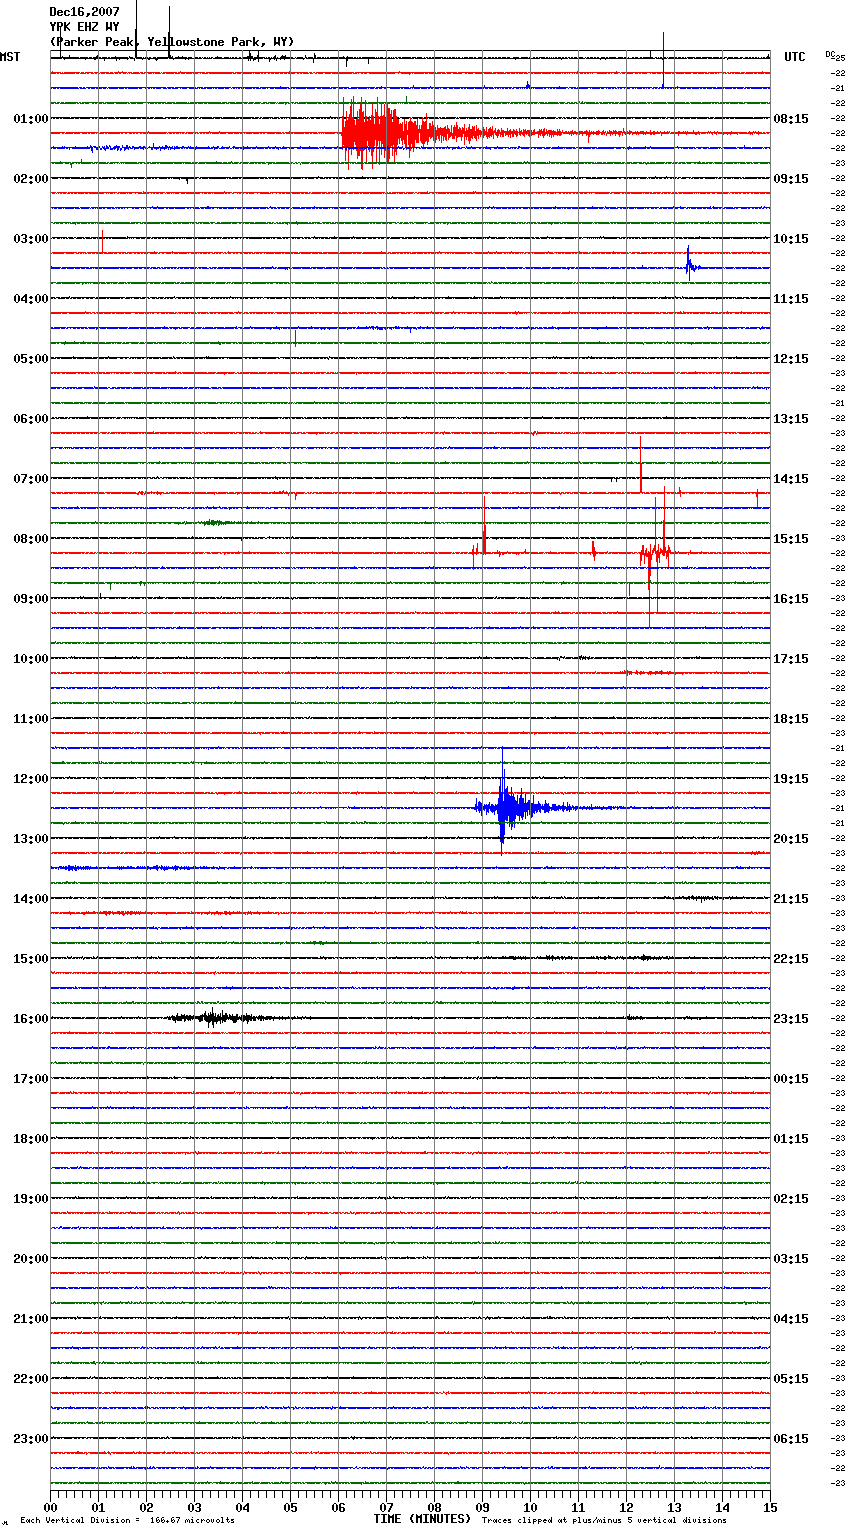Click the "00:15" UTC time label
Image resolution: width=850 pixels, height=1534 pixels.
[x=791, y=1079]
